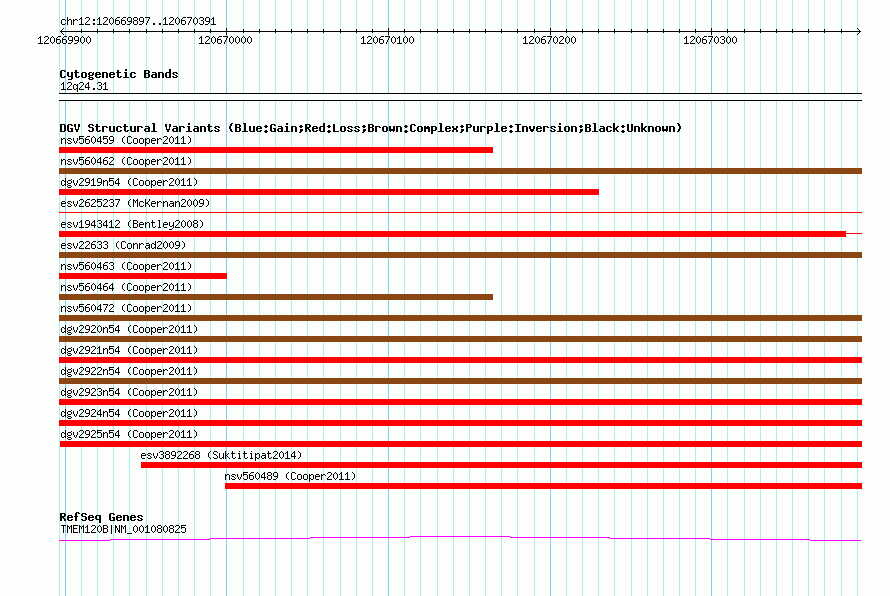The width and height of the screenshot is (890, 596).
Task: Select the red bar under dgv2919n54
Action: [x=329, y=192]
